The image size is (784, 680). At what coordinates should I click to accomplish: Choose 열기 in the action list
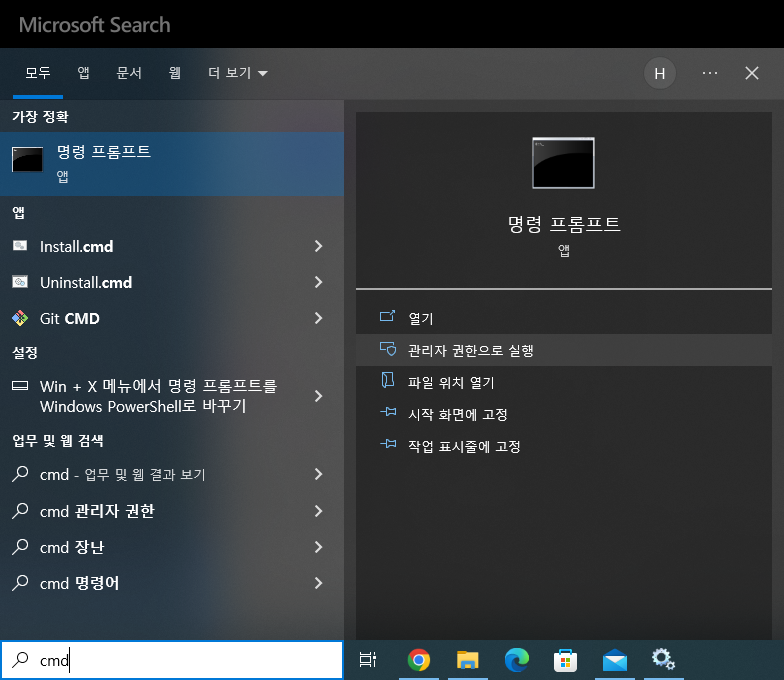[x=564, y=318]
